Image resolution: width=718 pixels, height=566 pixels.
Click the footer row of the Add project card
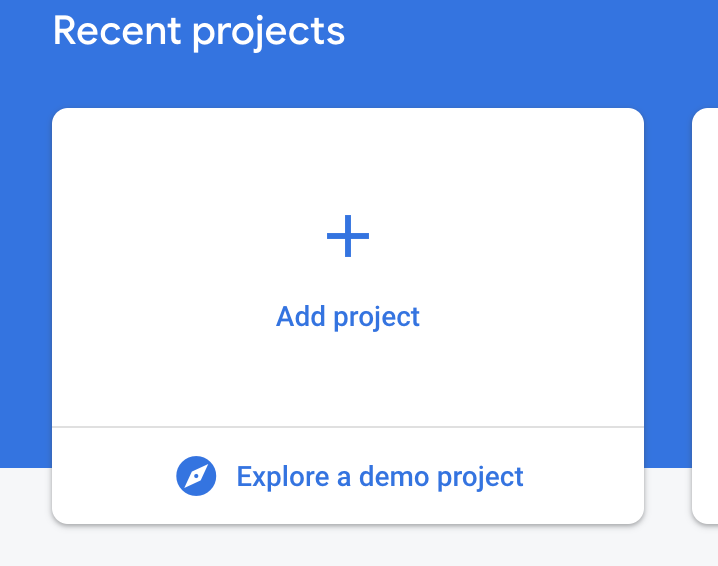tap(348, 476)
